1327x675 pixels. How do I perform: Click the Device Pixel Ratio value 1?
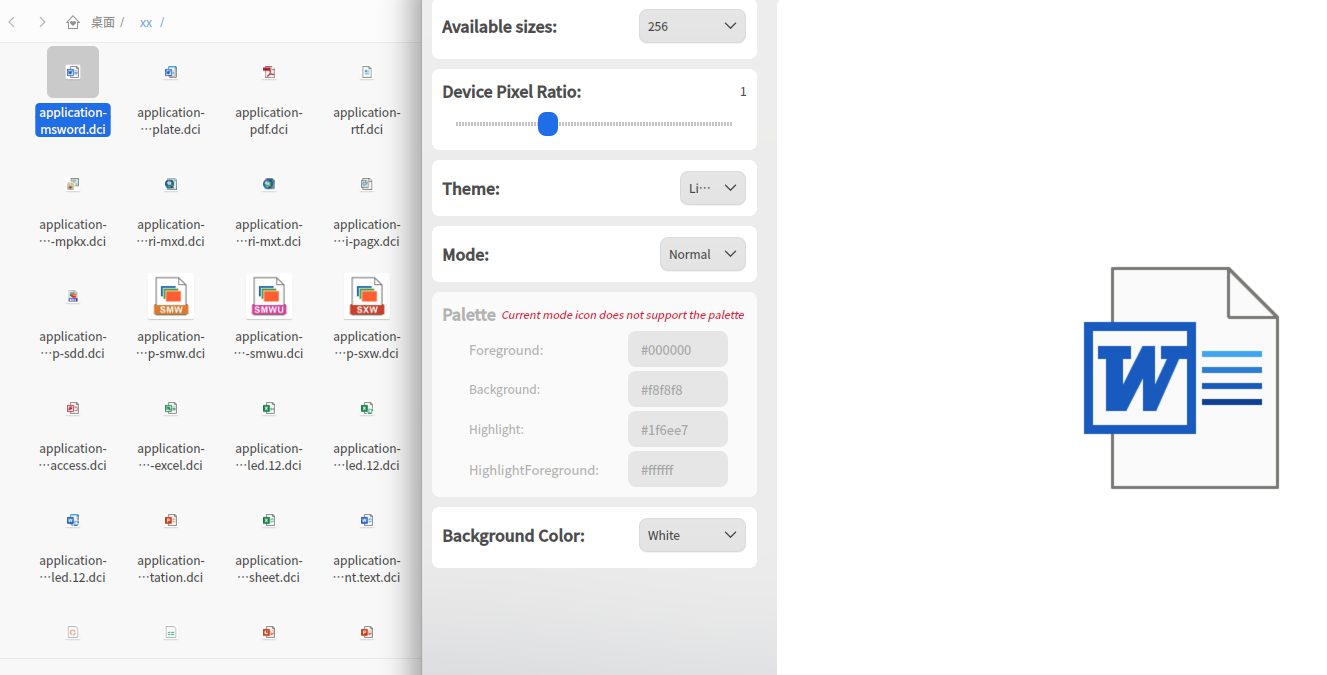coord(743,92)
